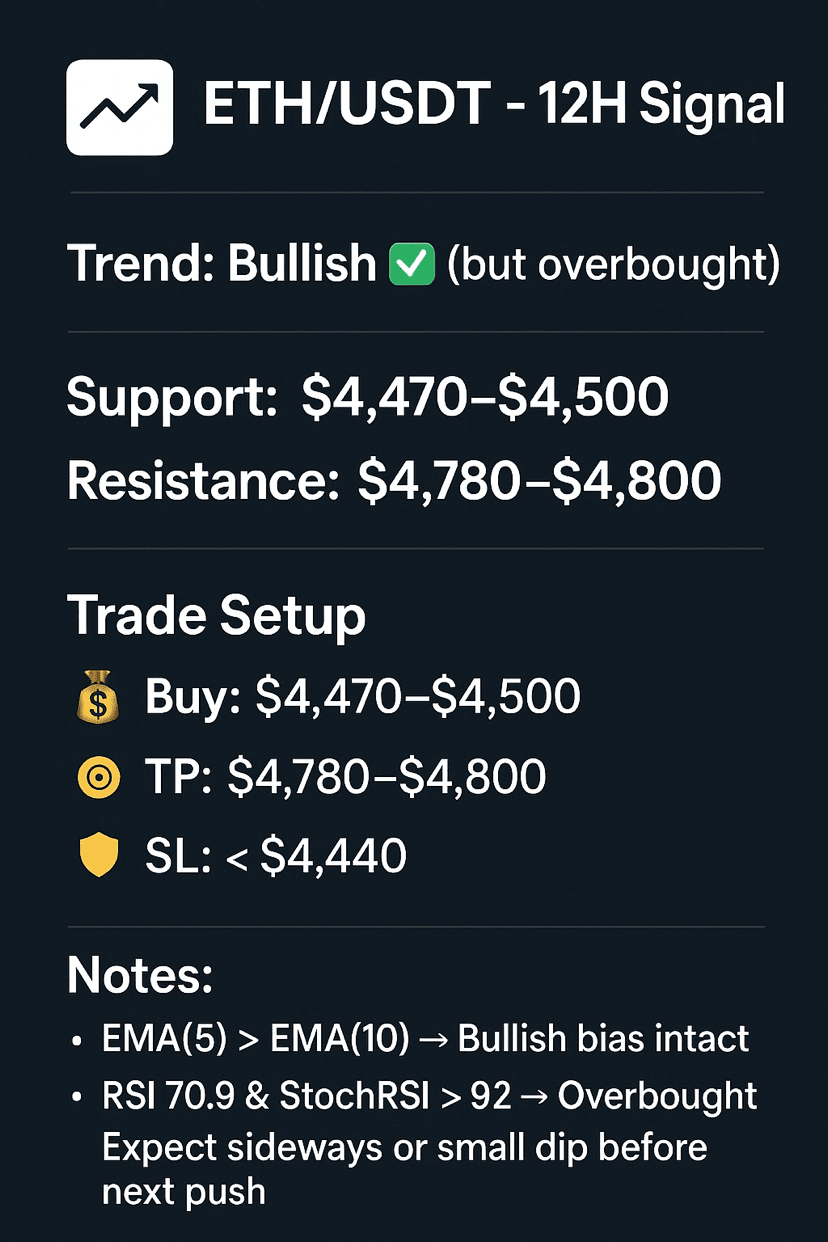
Task: Click the EMA(5) > EMA(10) note
Action: click(255, 1039)
